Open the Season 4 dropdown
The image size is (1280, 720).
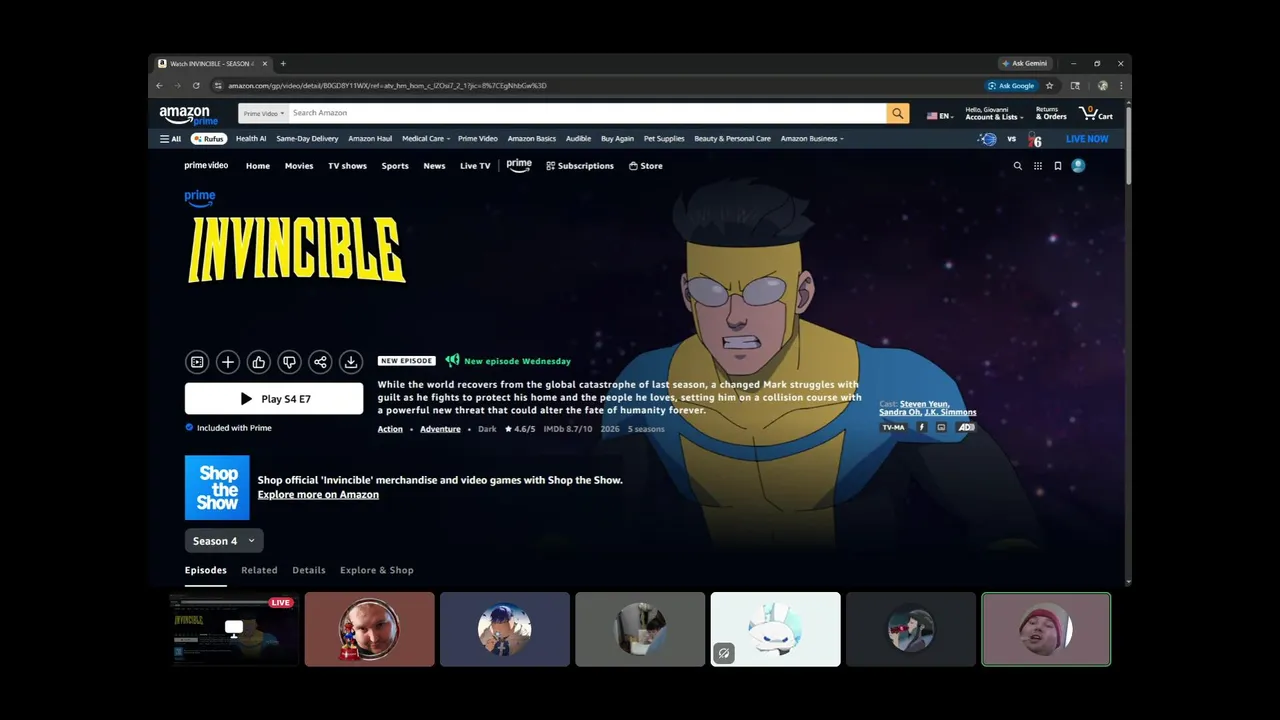pyautogui.click(x=224, y=541)
